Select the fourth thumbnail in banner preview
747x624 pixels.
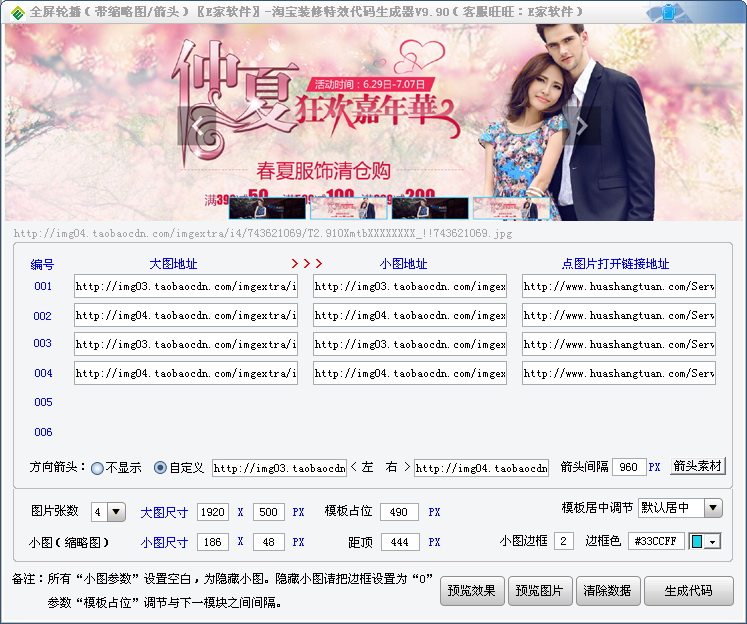(x=512, y=208)
